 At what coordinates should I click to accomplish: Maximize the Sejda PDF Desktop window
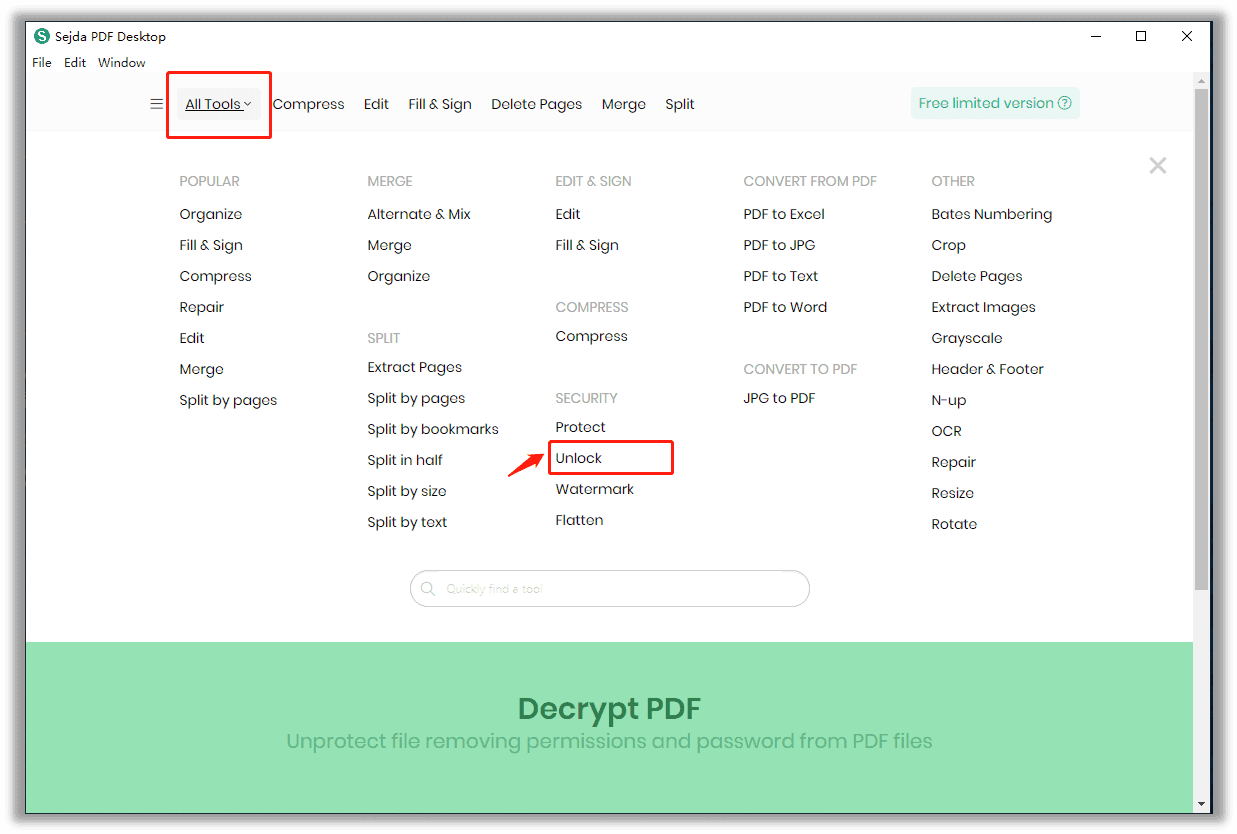pyautogui.click(x=1141, y=36)
